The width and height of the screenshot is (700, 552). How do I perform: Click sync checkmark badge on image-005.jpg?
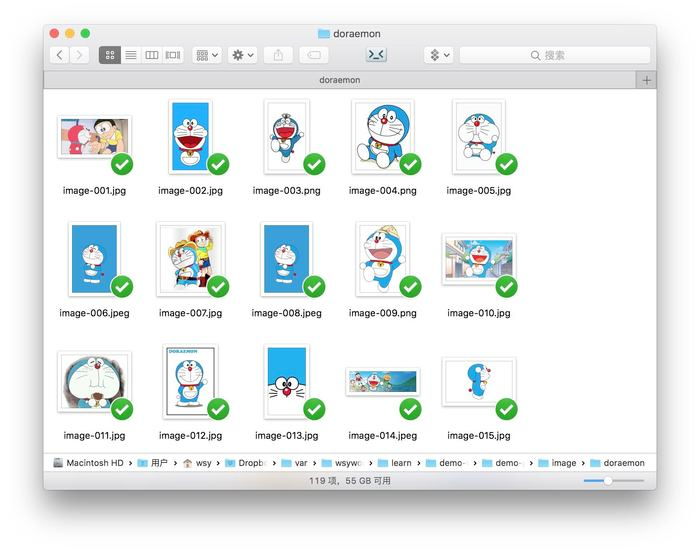coord(507,164)
